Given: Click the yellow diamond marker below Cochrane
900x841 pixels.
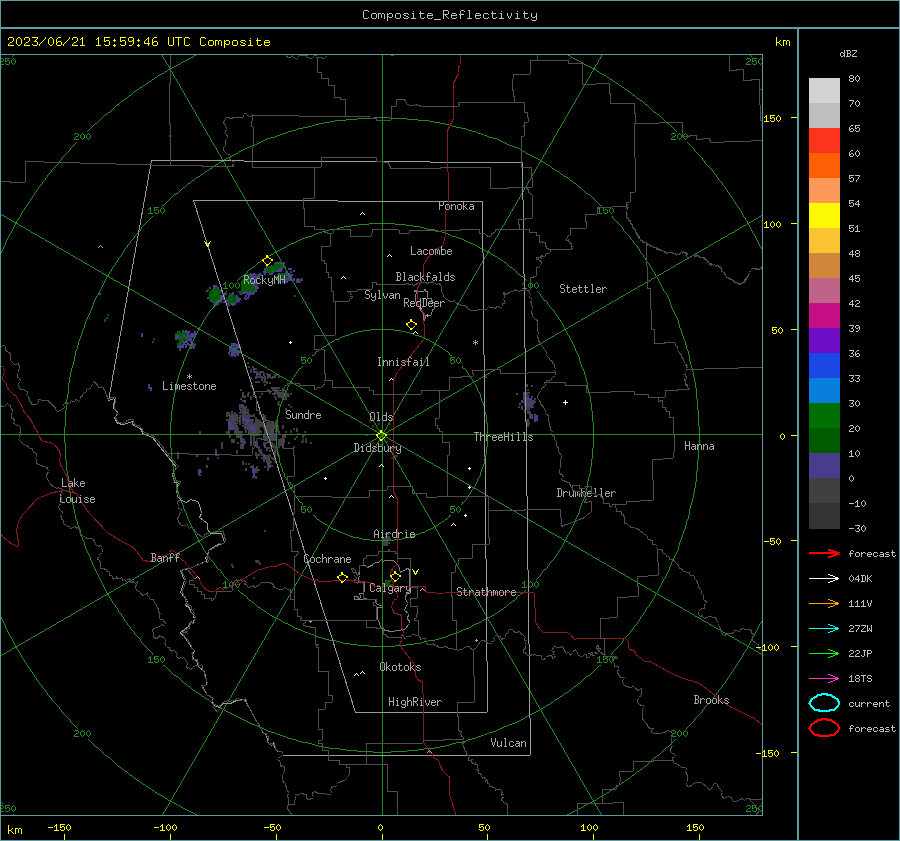Looking at the screenshot, I should point(342,577).
